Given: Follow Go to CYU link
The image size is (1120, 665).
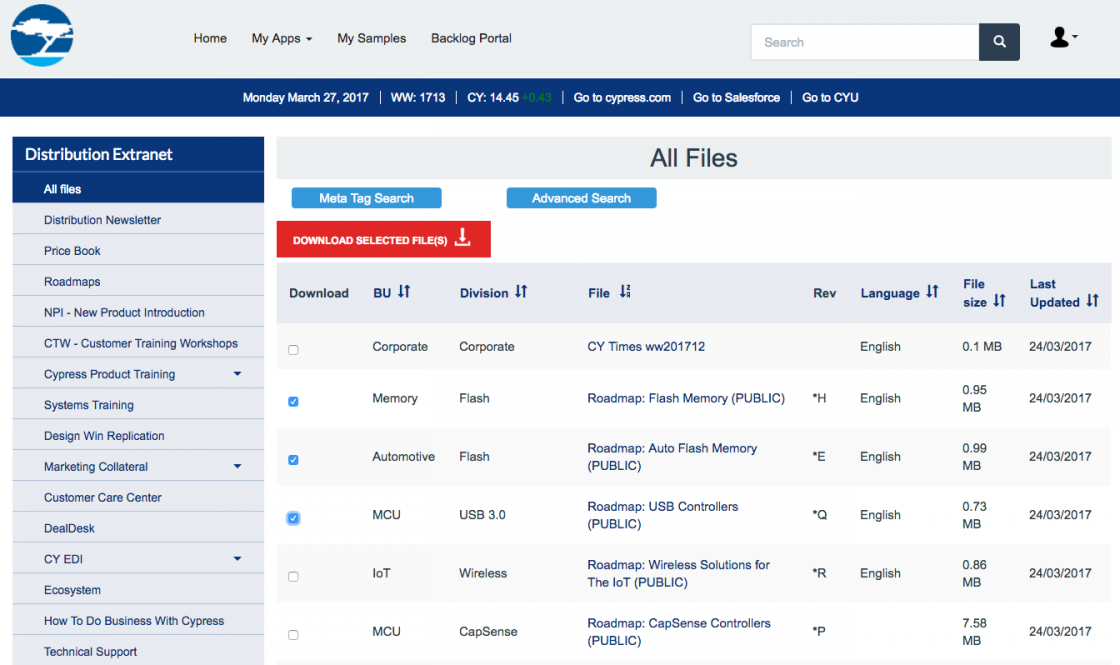Looking at the screenshot, I should [x=830, y=98].
